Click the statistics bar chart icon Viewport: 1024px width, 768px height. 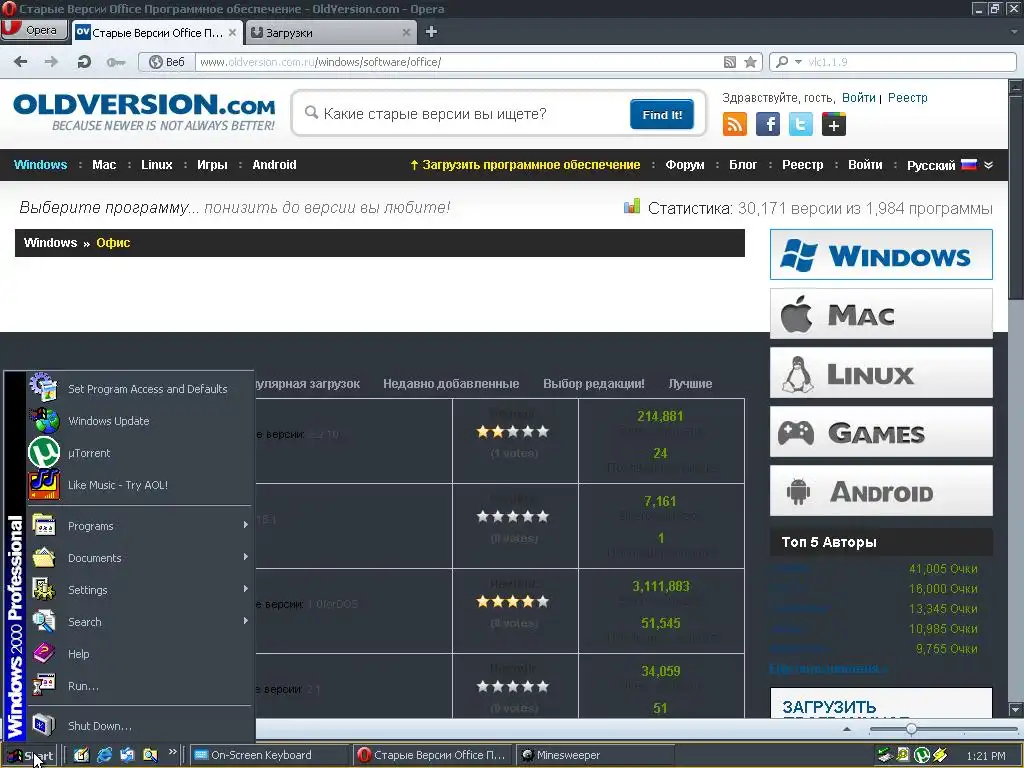(632, 207)
